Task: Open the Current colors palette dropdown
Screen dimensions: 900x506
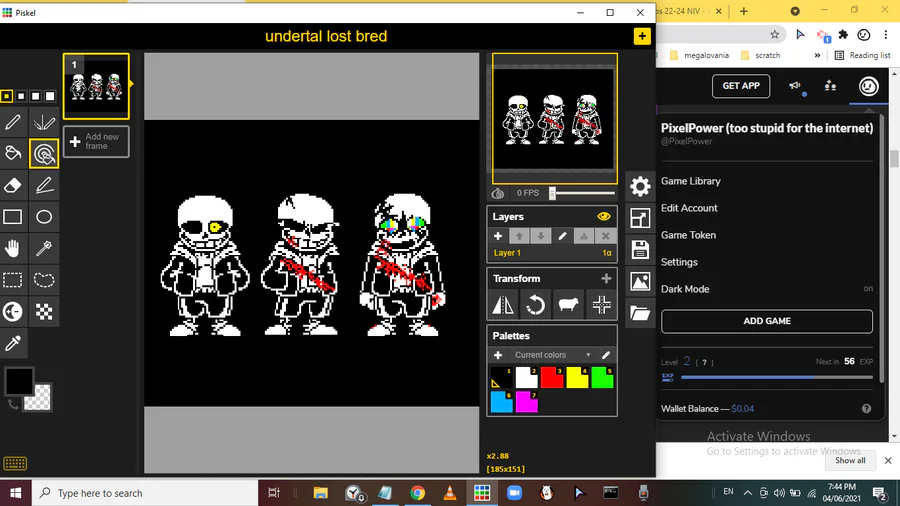Action: 552,355
